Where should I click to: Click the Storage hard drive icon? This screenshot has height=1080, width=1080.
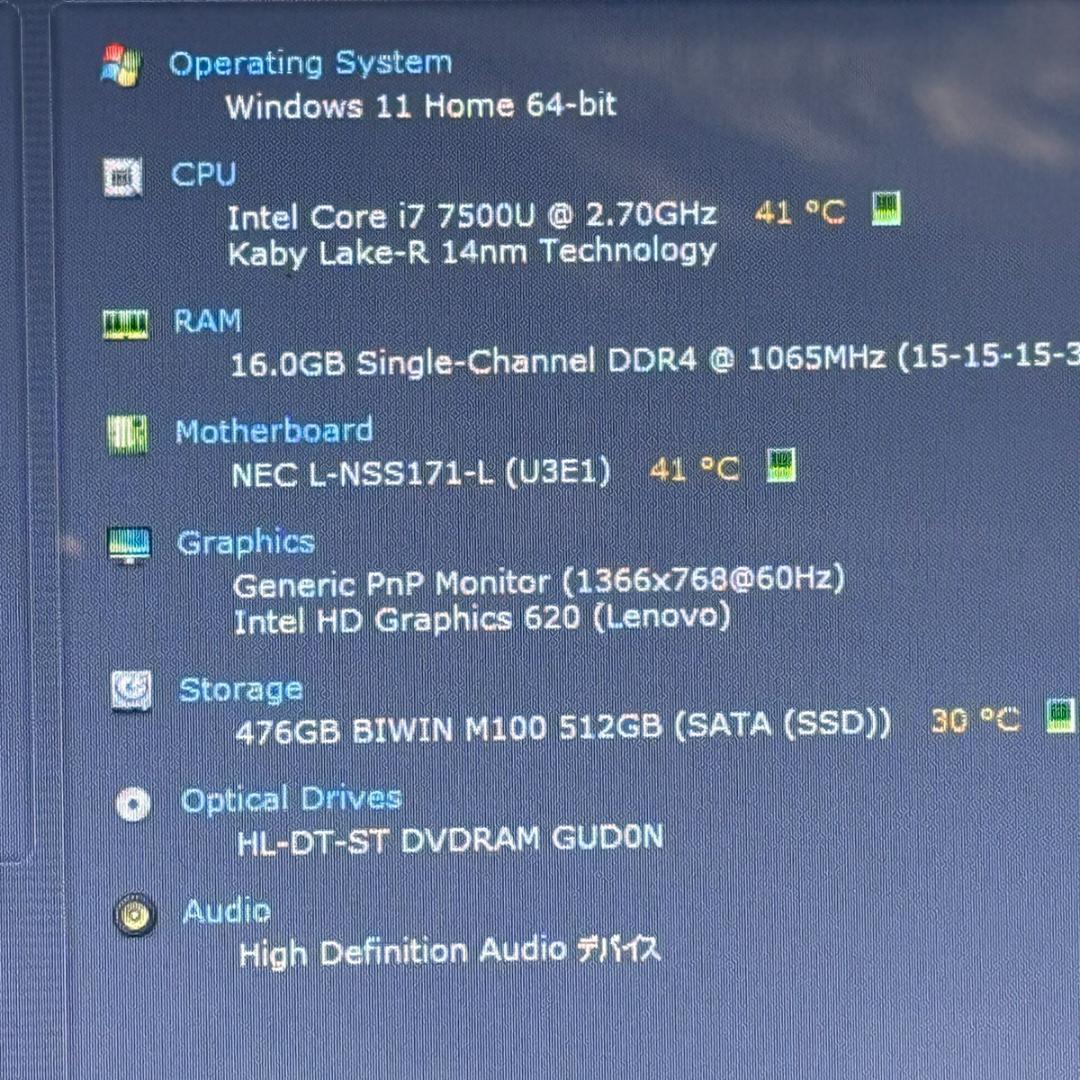[x=132, y=691]
